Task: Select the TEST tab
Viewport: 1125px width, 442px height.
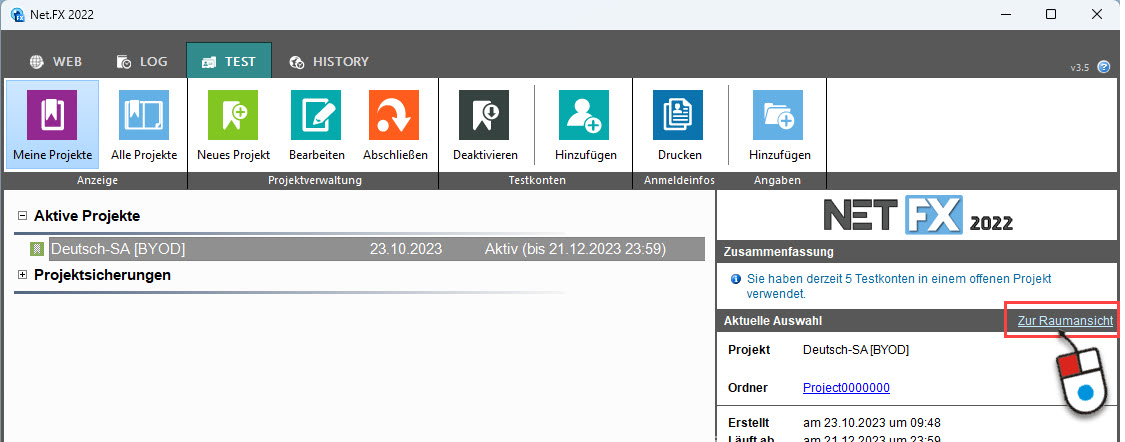Action: [x=229, y=62]
